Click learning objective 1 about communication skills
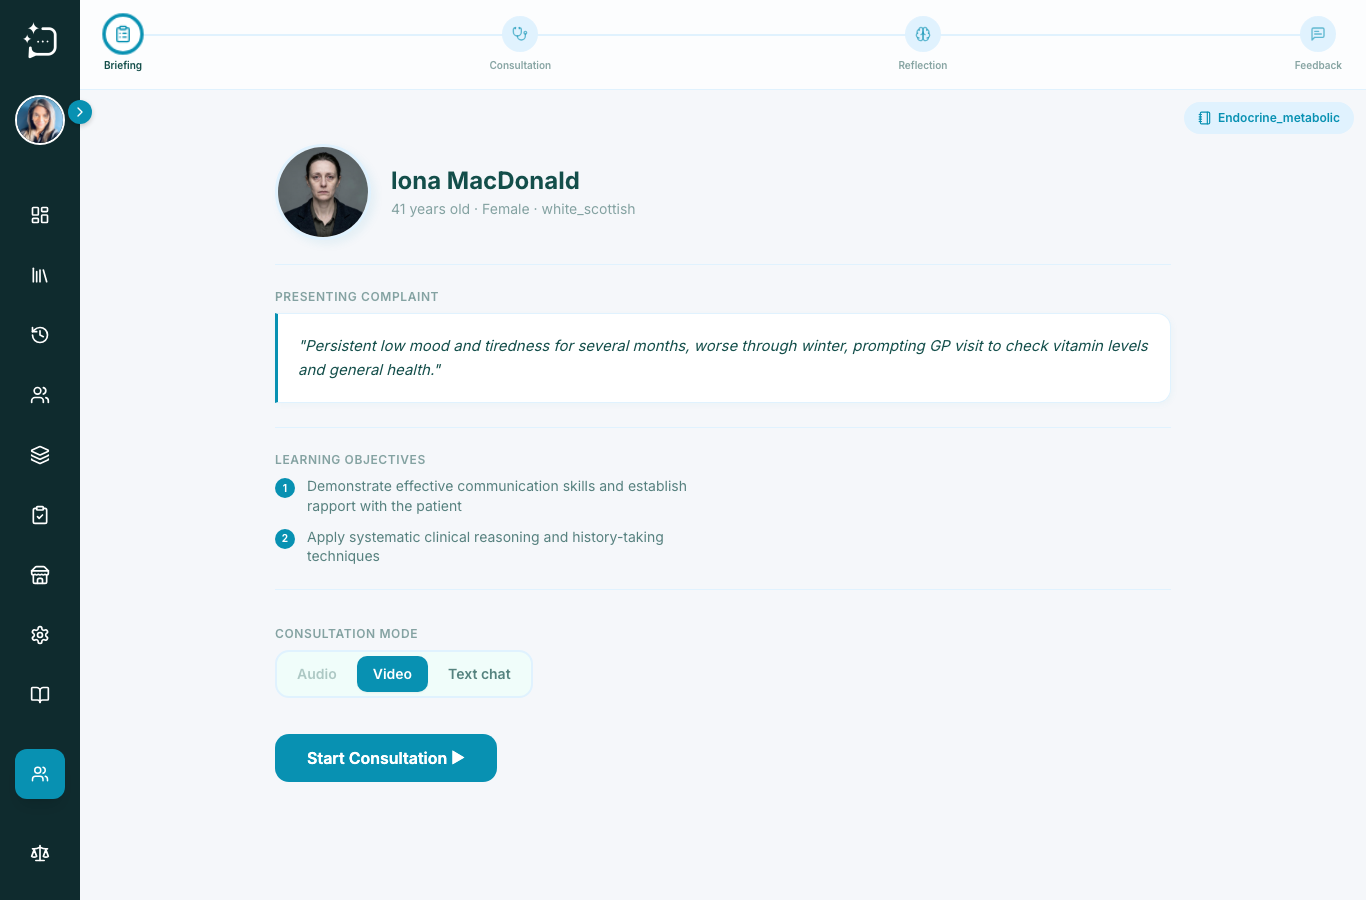Screen dimensions: 1366x900 tap(497, 496)
